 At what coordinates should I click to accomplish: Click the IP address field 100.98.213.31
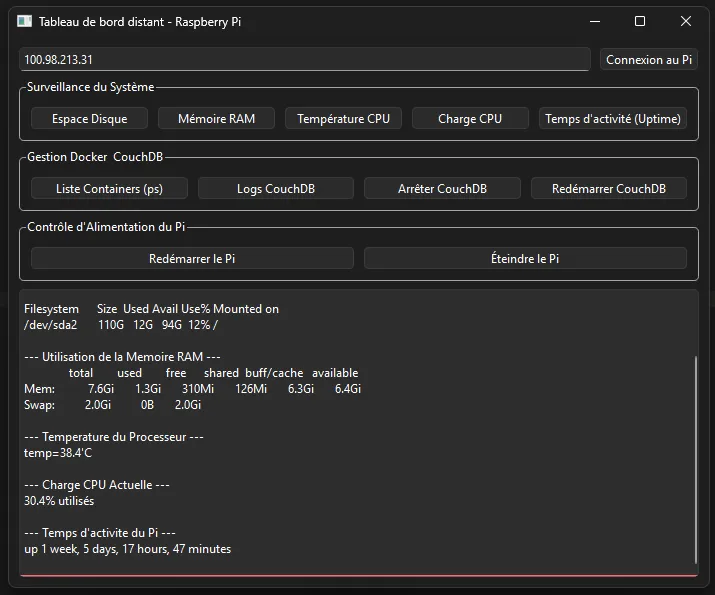(x=305, y=59)
